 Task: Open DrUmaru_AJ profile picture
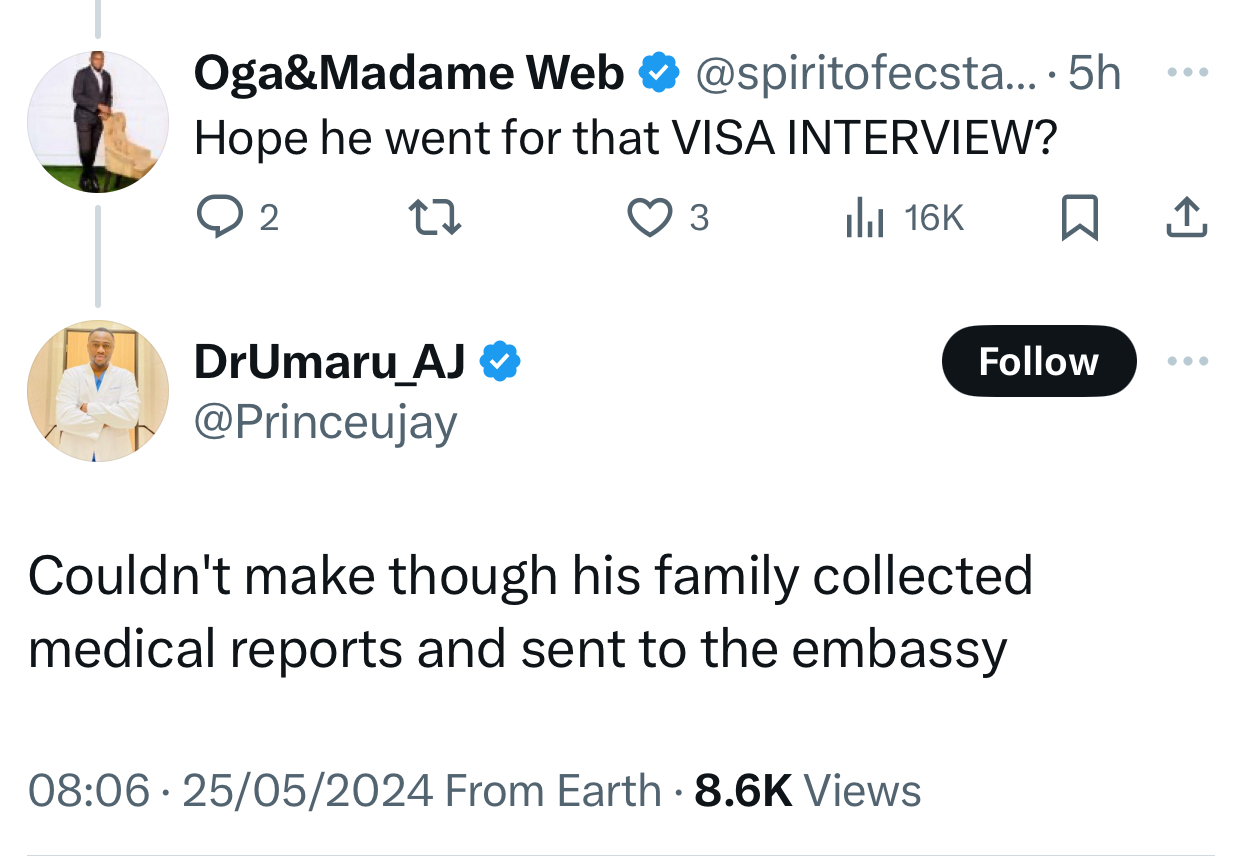tap(98, 391)
